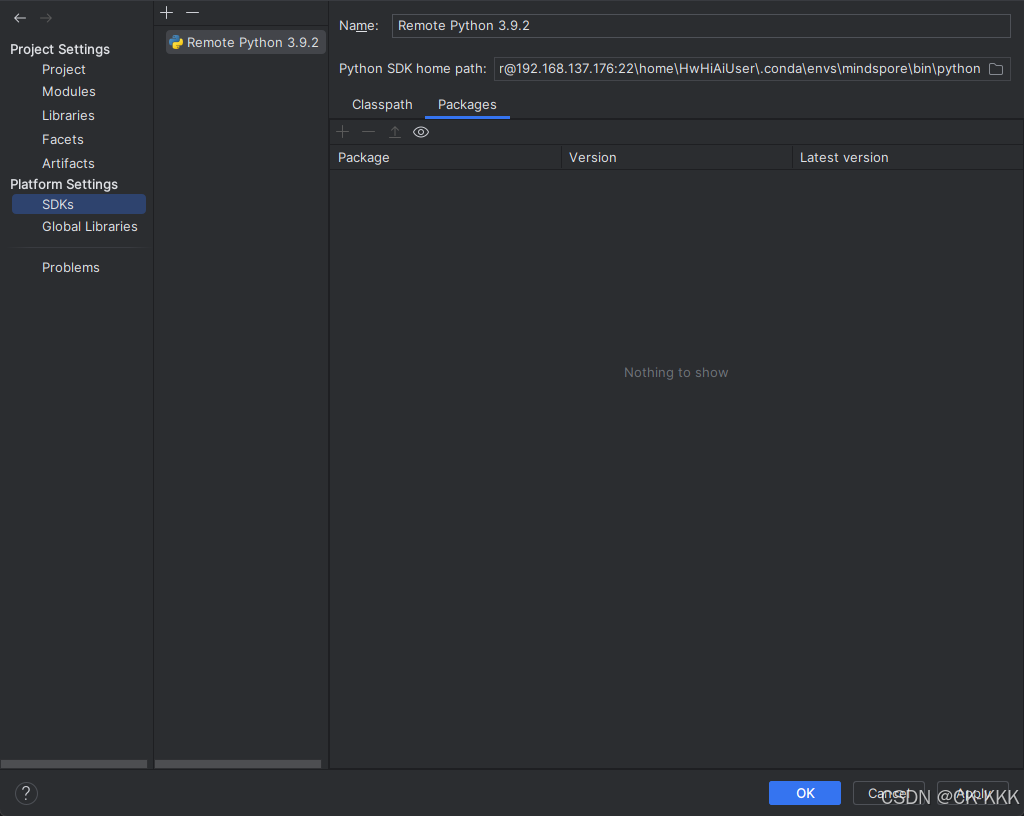The height and width of the screenshot is (816, 1024).
Task: Upgrade package with the up arrow icon
Action: (x=394, y=132)
